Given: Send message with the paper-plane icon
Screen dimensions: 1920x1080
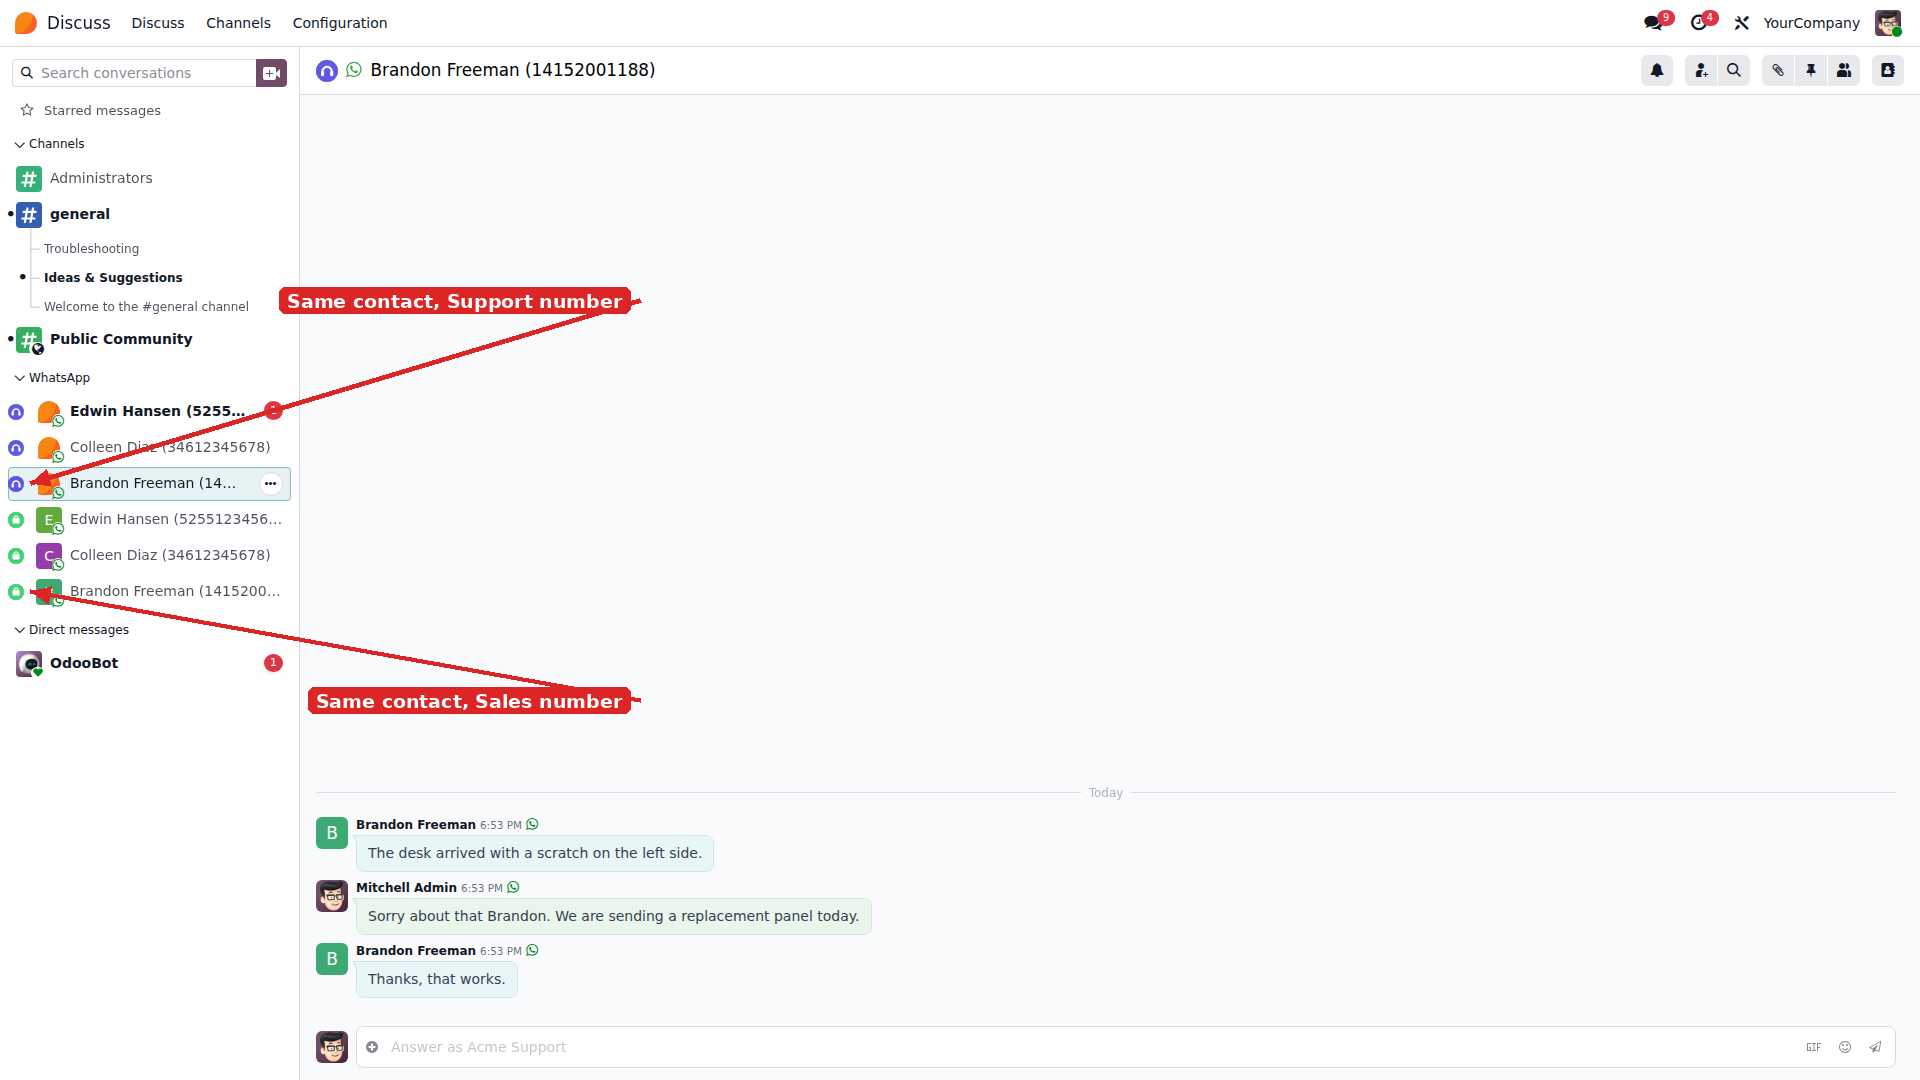Looking at the screenshot, I should pyautogui.click(x=1875, y=1047).
